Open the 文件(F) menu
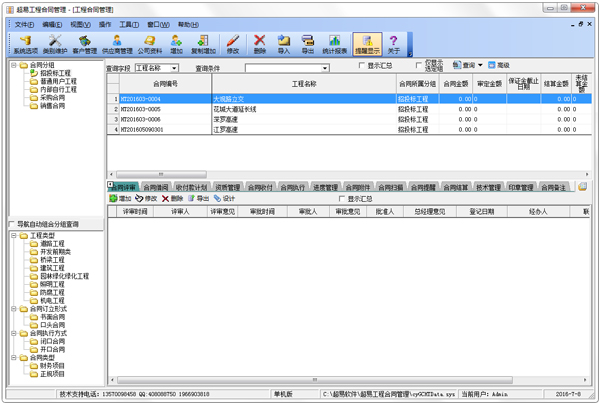This screenshot has height=404, width=600. (x=24, y=24)
